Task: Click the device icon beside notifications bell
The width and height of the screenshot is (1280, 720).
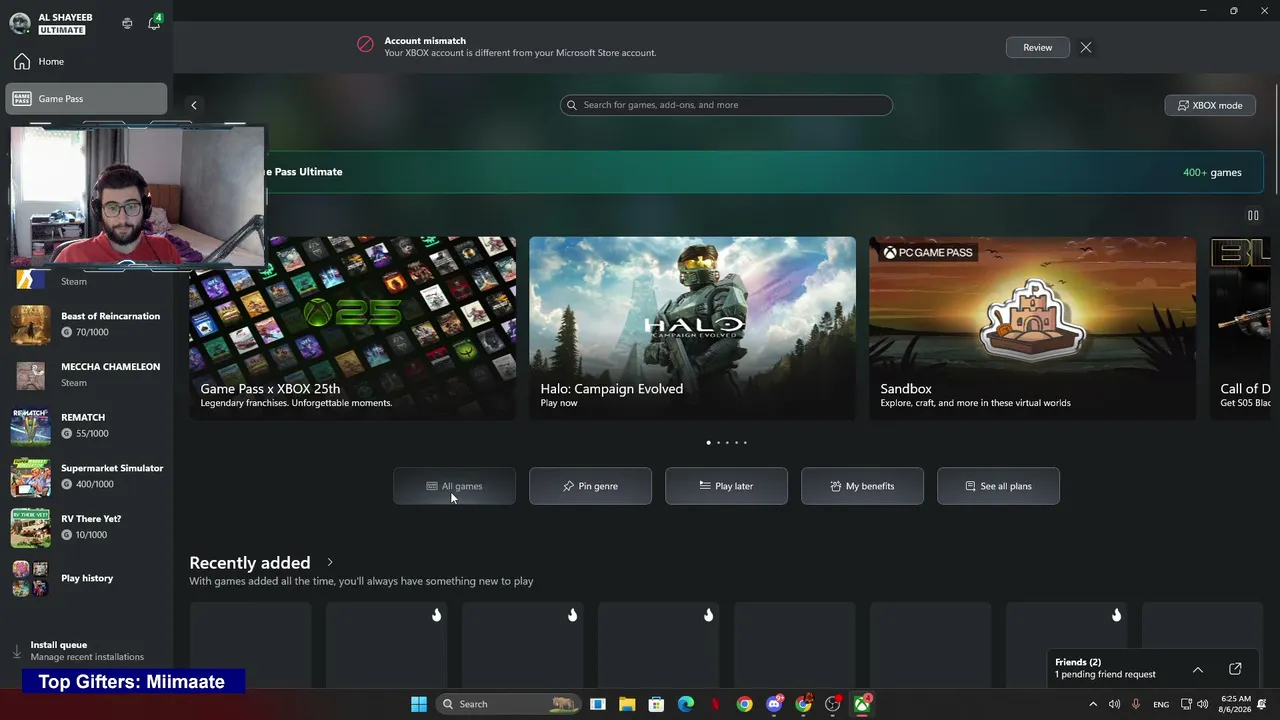Action: tap(127, 23)
